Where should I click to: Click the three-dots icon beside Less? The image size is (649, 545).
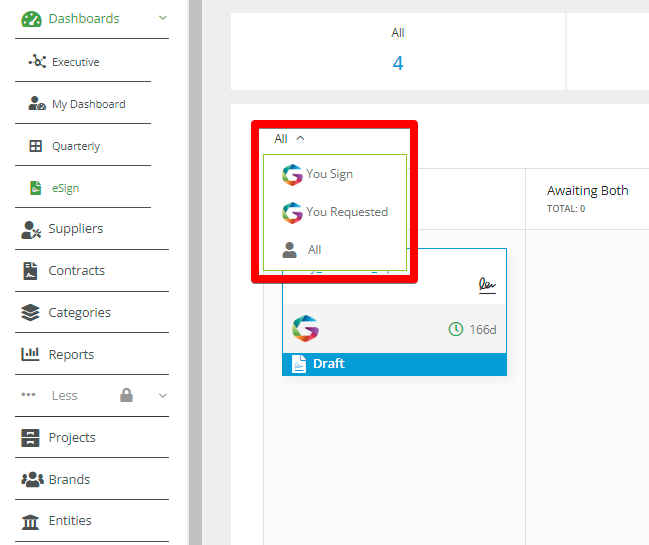[28, 395]
